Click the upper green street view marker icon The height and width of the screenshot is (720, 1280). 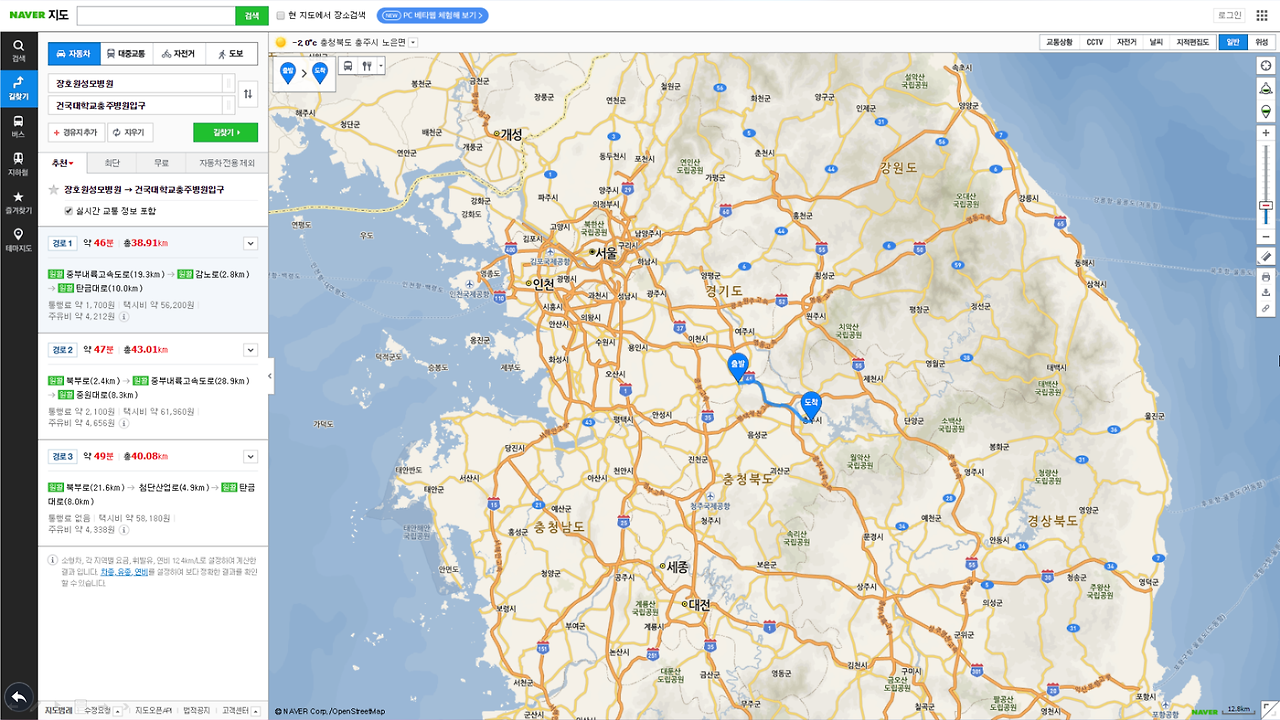coord(1265,88)
